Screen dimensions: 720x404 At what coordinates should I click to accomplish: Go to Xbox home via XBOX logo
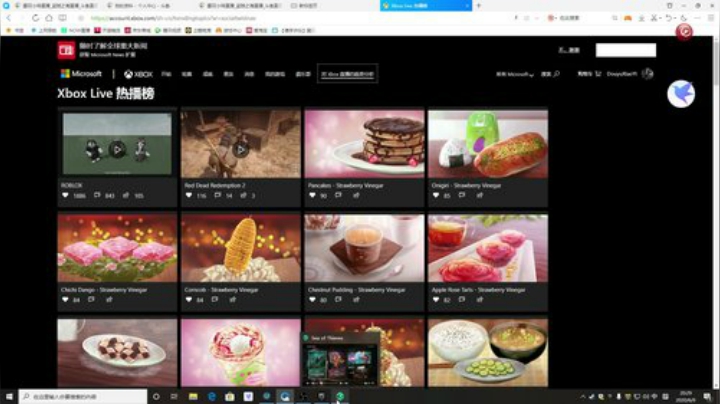[x=138, y=74]
